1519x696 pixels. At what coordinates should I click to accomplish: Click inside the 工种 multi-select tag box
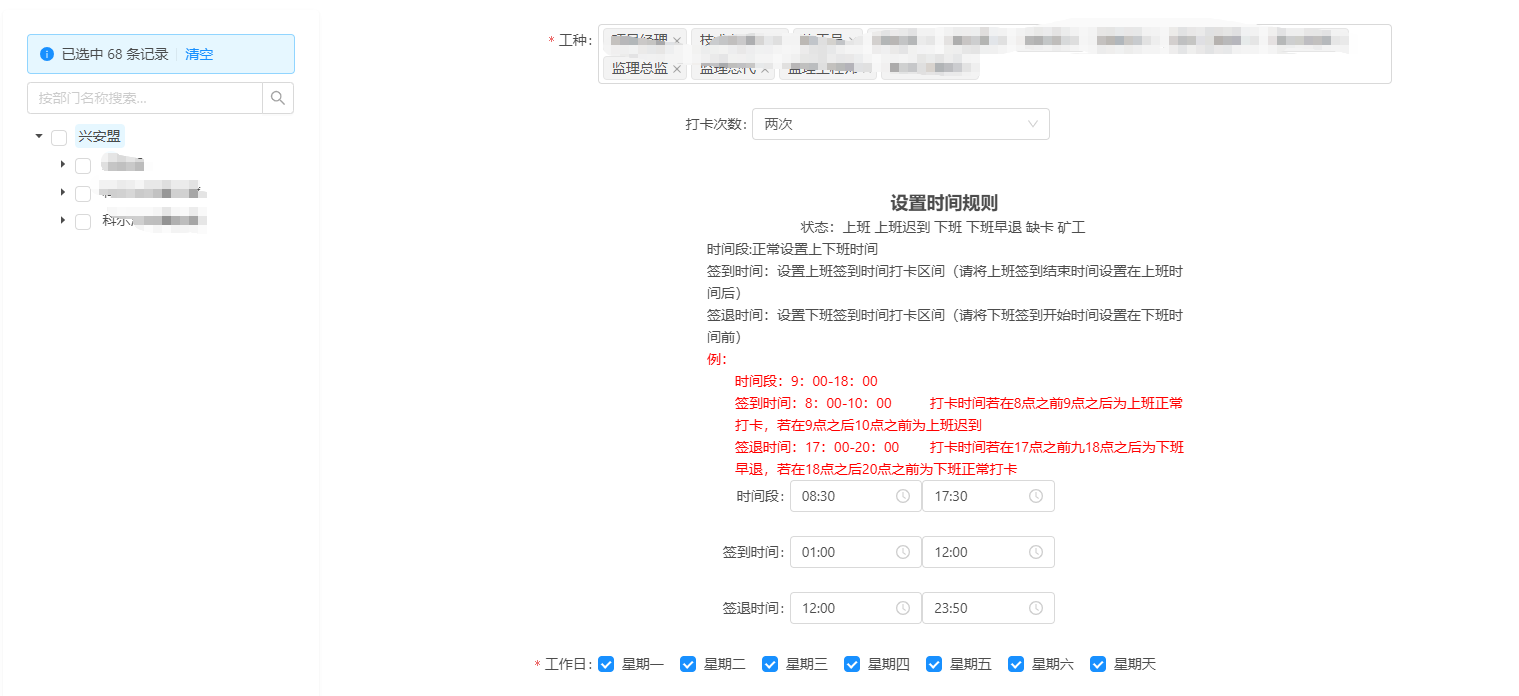pyautogui.click(x=995, y=54)
